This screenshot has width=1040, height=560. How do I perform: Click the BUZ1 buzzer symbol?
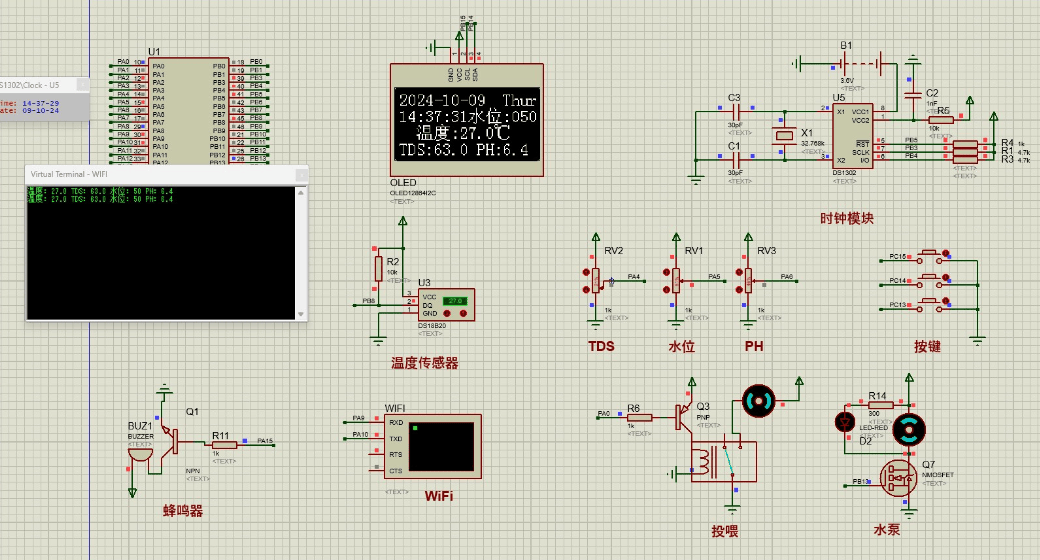(x=141, y=454)
